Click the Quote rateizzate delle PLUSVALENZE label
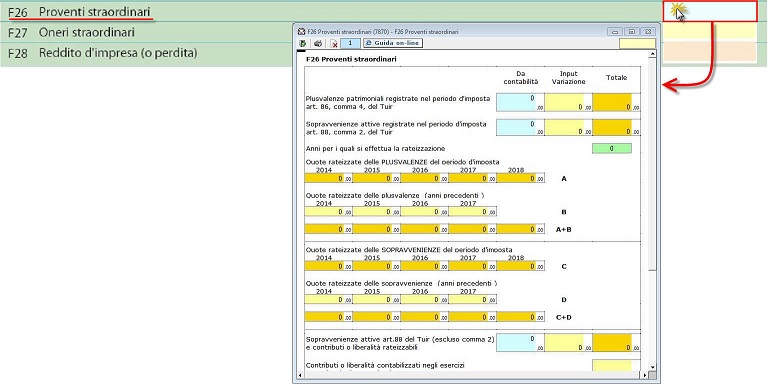Image resolution: width=768 pixels, height=384 pixels. [x=402, y=162]
